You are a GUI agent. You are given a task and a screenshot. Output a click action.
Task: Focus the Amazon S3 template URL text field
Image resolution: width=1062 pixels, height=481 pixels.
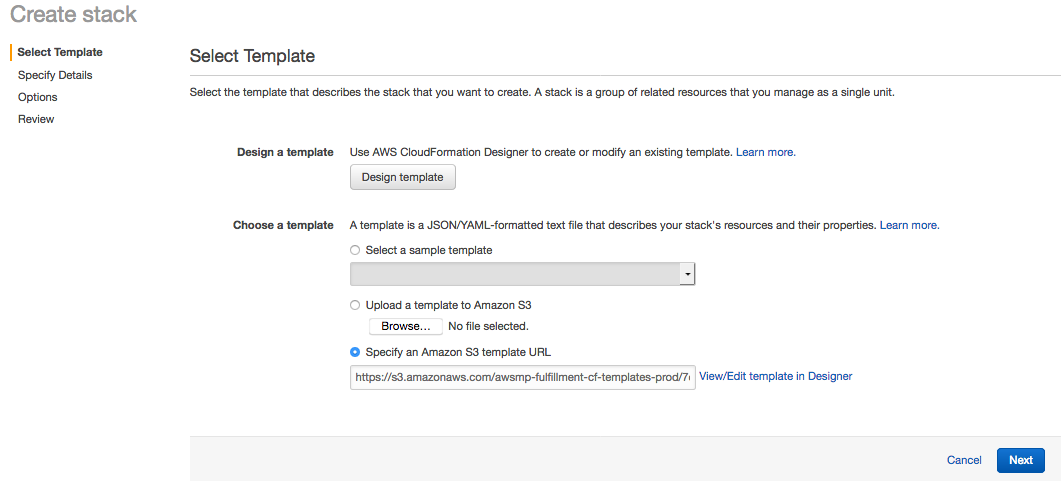pos(522,377)
